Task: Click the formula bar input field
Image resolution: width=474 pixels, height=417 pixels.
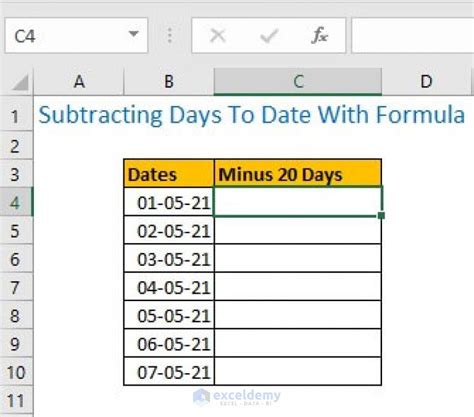Action: point(413,35)
